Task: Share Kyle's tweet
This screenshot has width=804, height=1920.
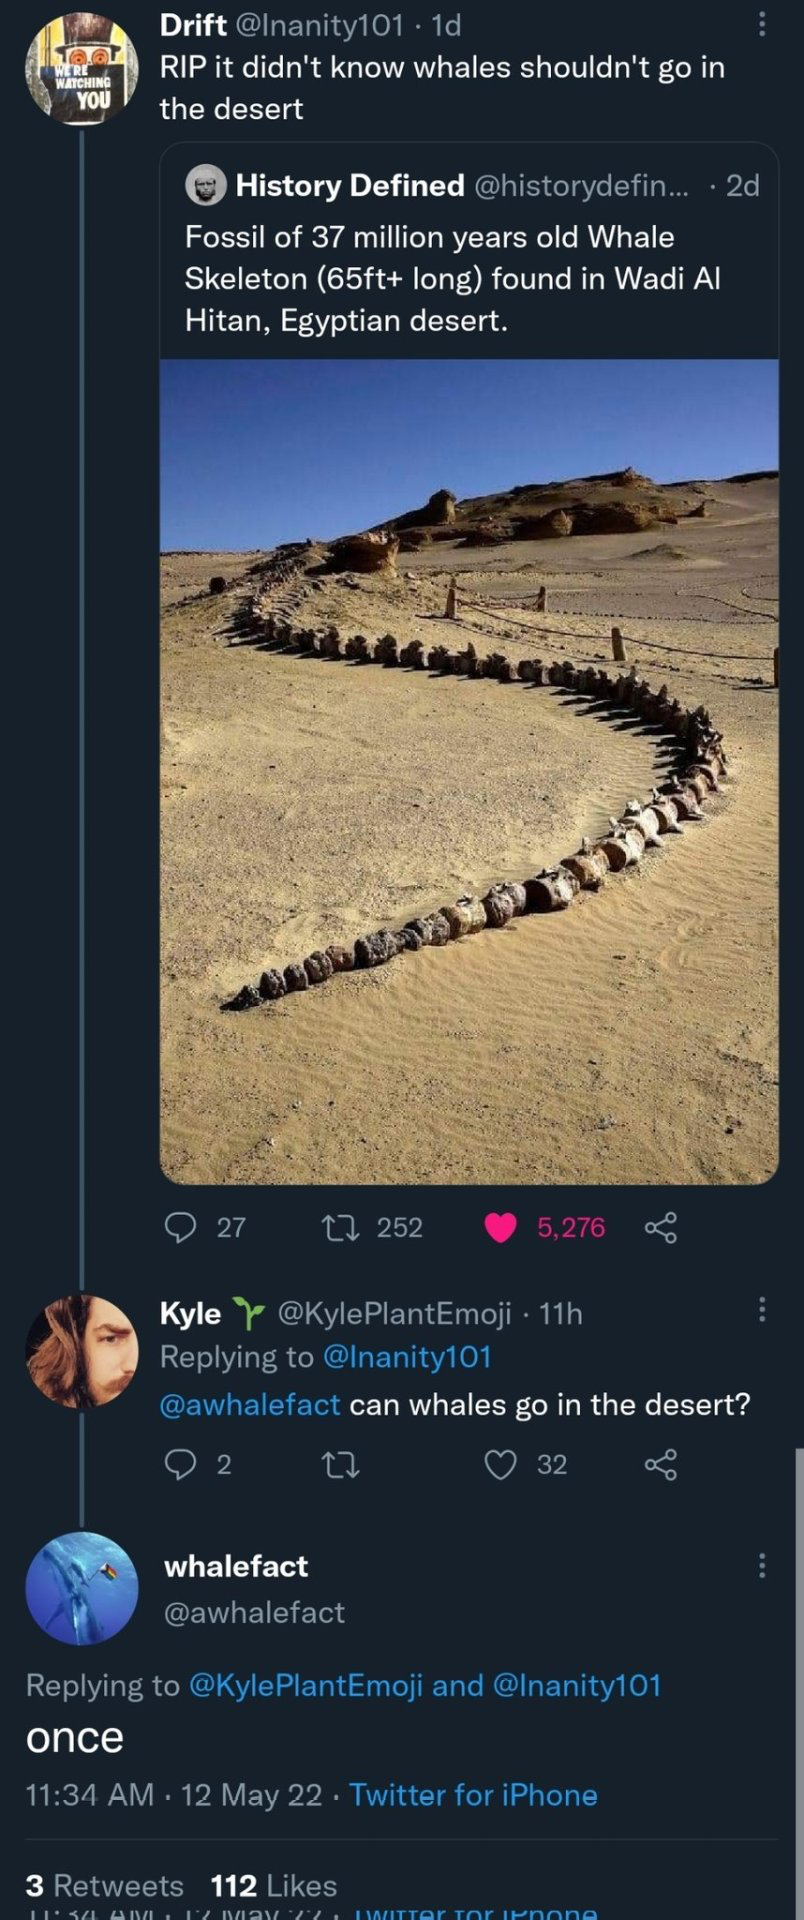Action: point(661,1465)
